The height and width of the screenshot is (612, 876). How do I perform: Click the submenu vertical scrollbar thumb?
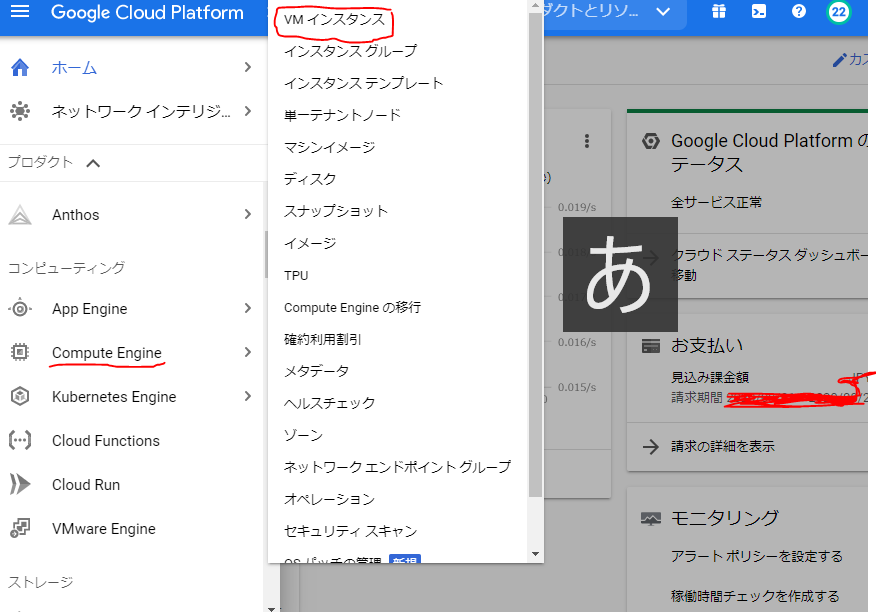pyautogui.click(x=535, y=254)
